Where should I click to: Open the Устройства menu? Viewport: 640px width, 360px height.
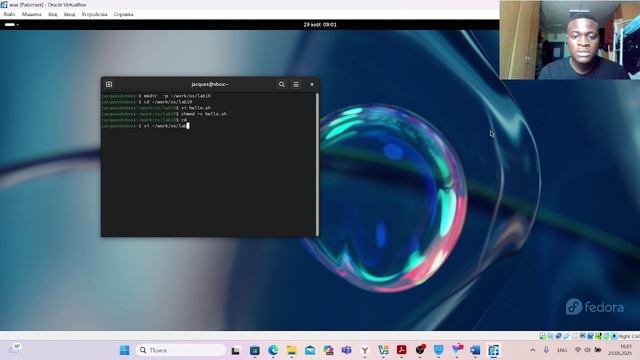(x=94, y=14)
